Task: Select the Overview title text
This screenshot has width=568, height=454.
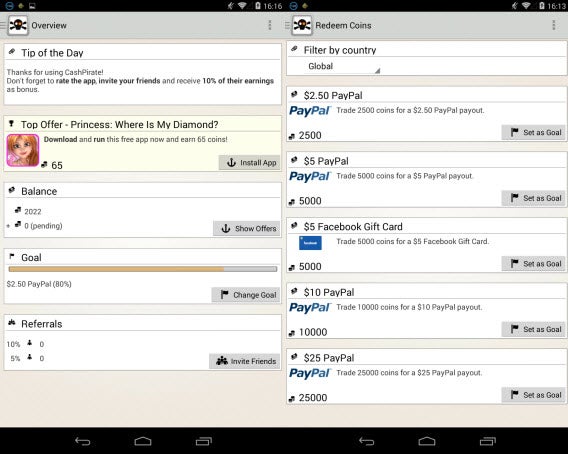Action: pyautogui.click(x=49, y=25)
